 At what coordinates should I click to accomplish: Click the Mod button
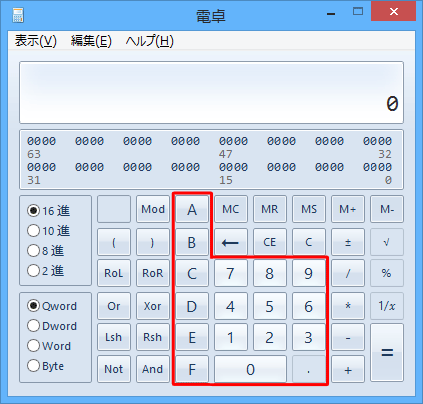pos(153,209)
